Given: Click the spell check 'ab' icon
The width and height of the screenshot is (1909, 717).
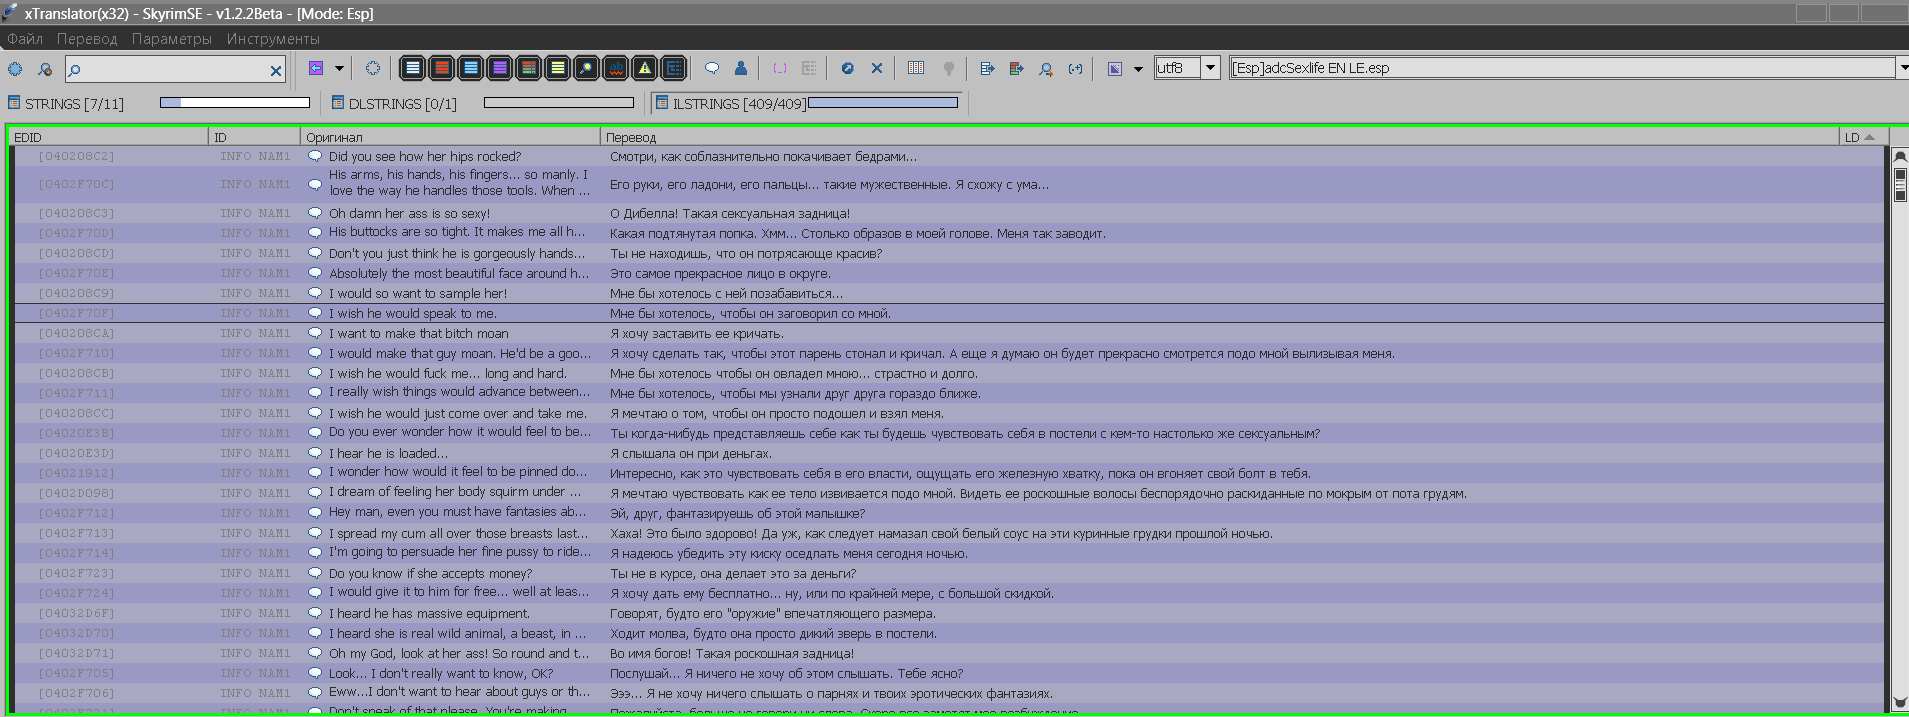Looking at the screenshot, I should pos(616,68).
